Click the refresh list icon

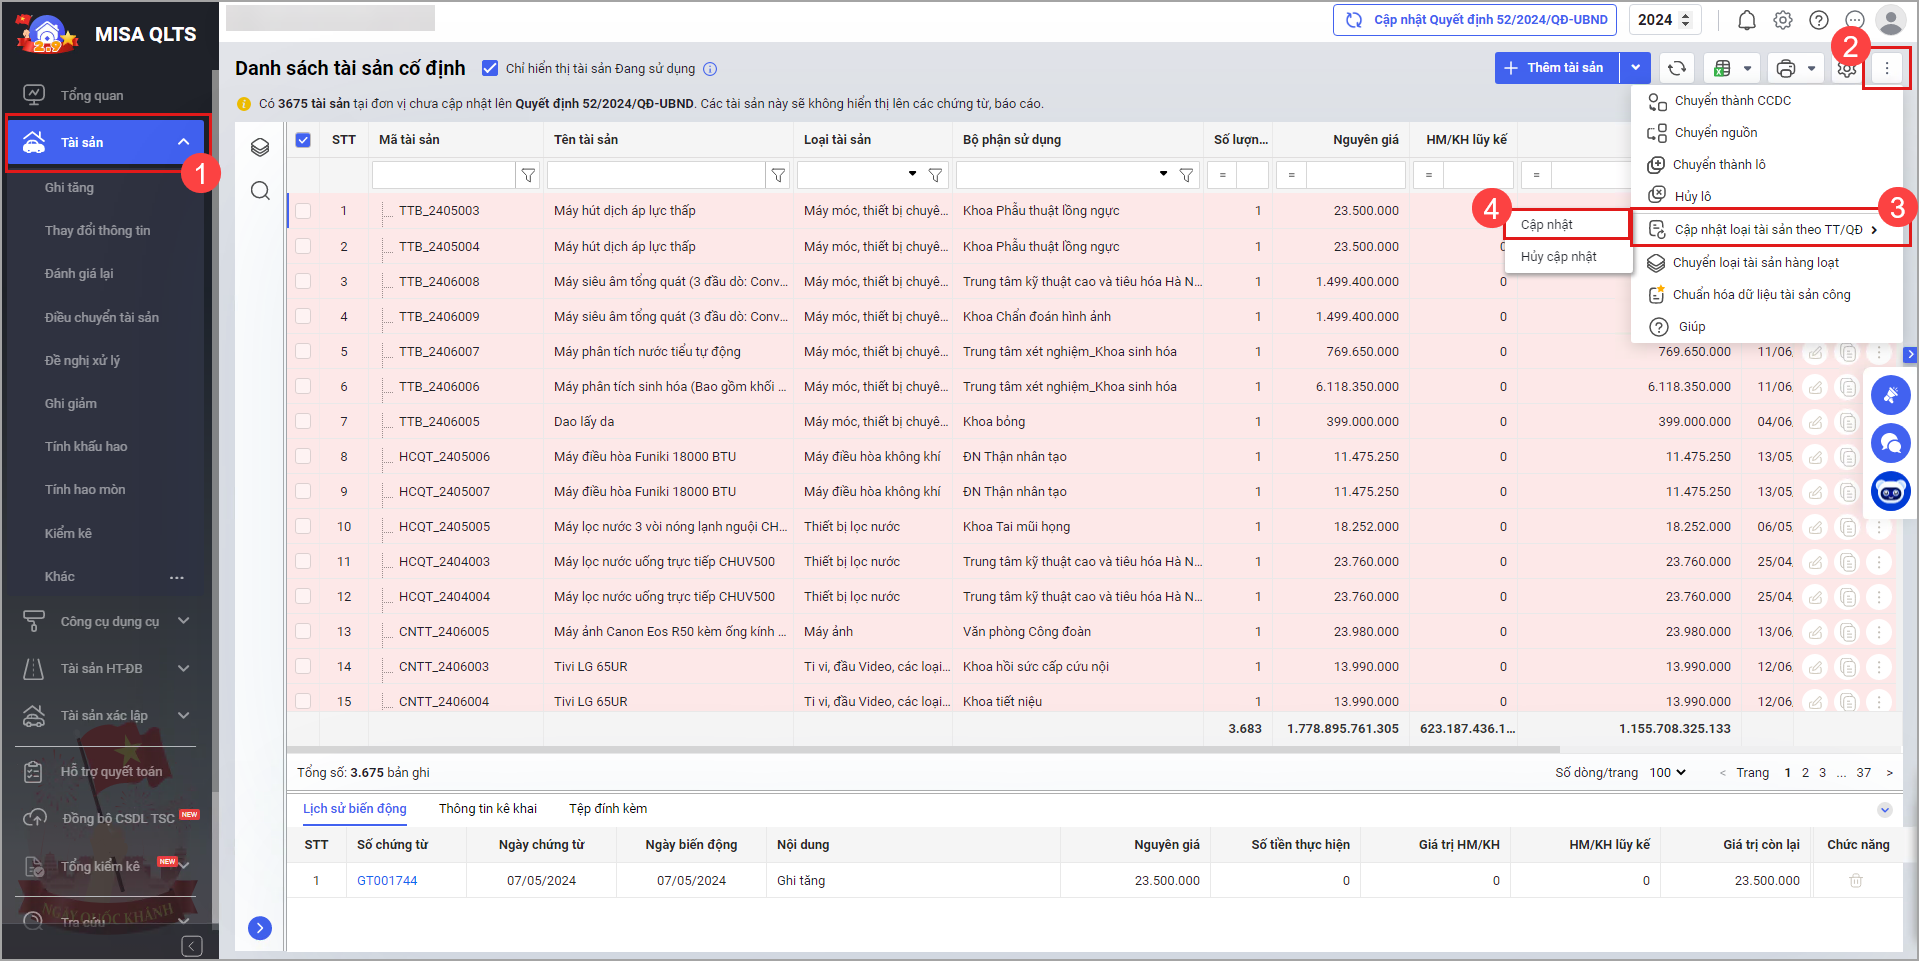pos(1677,68)
